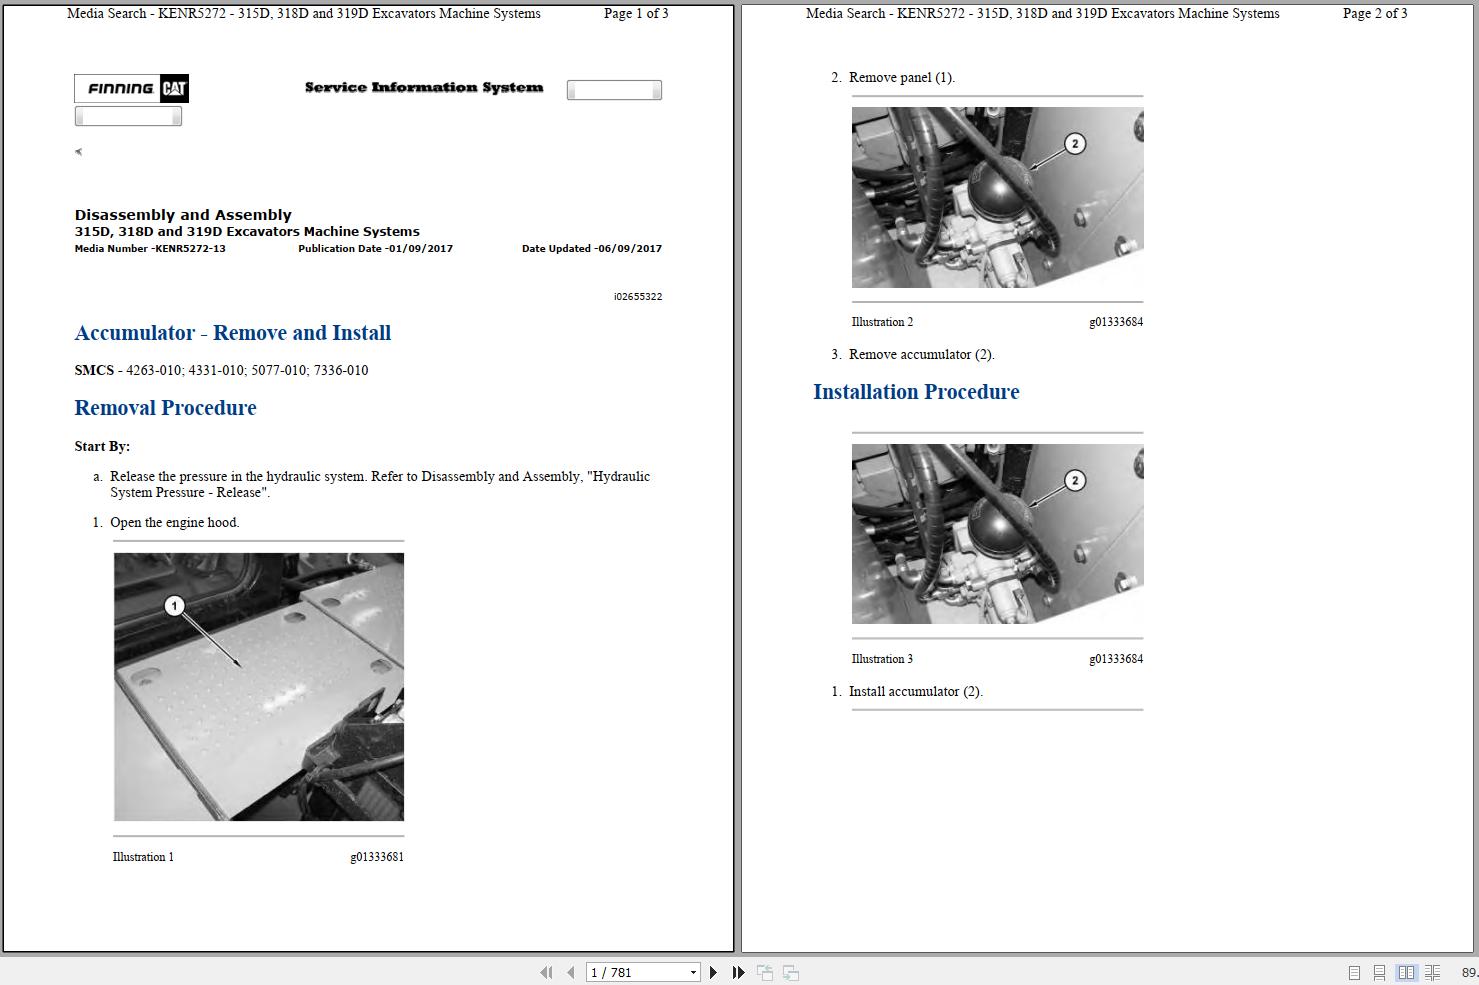
Task: Activate single page view mode
Action: tap(1354, 971)
